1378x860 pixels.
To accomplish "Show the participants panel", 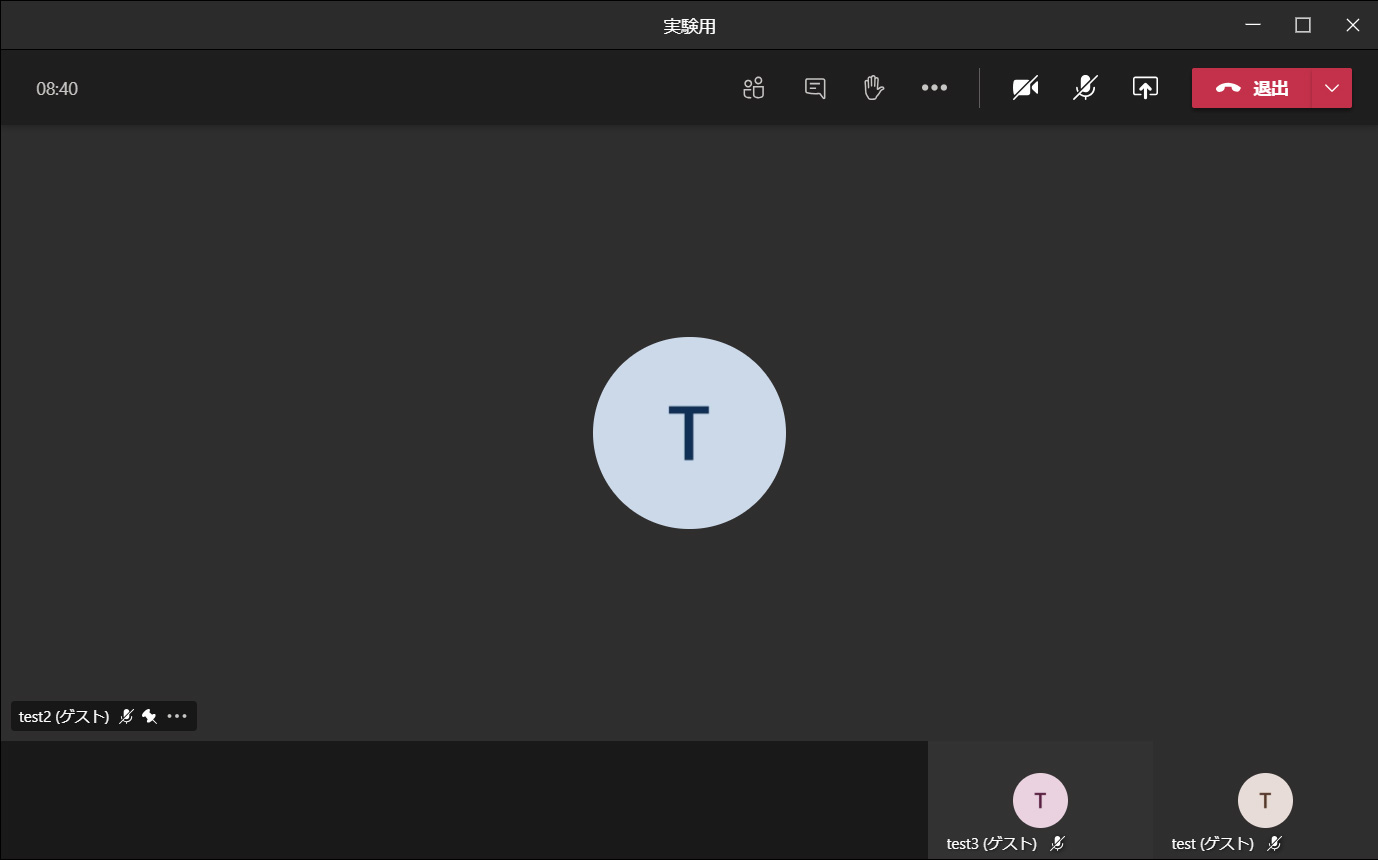I will coord(754,88).
